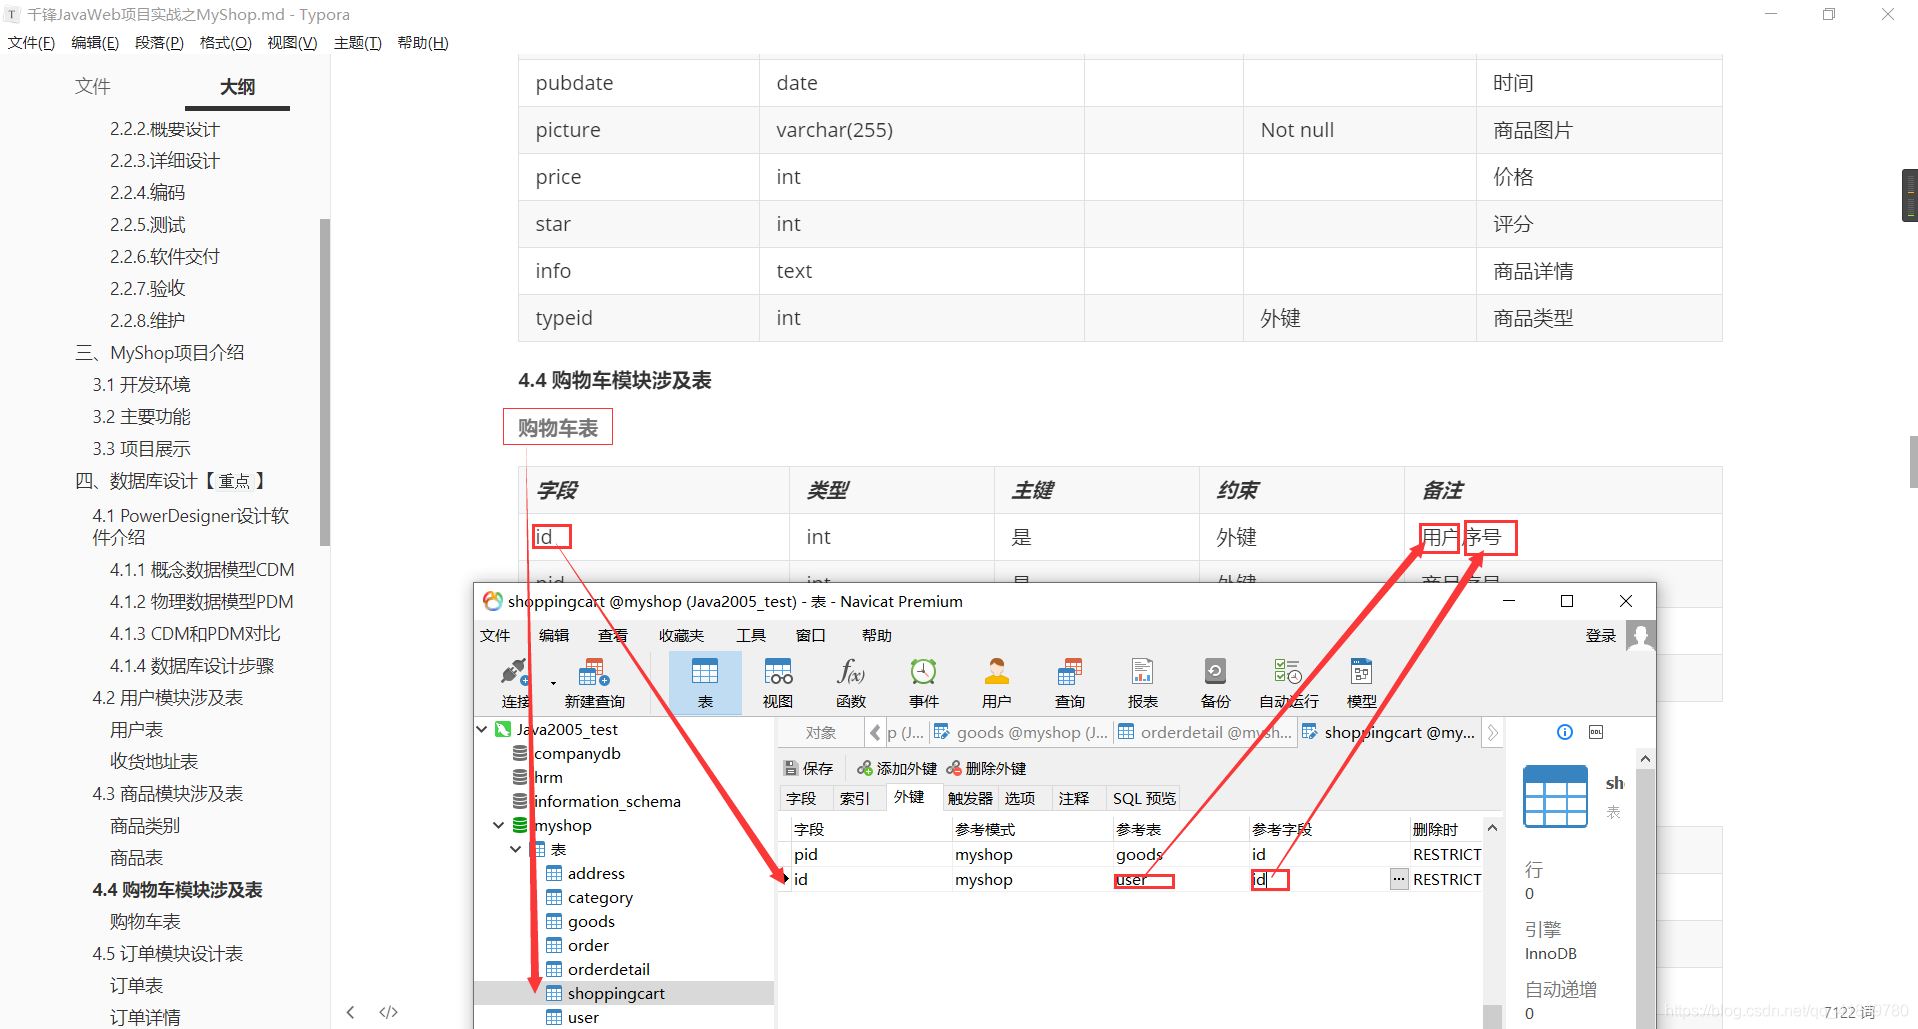
Task: Open the 模型 (Model) toolbar icon
Action: coord(1362,683)
